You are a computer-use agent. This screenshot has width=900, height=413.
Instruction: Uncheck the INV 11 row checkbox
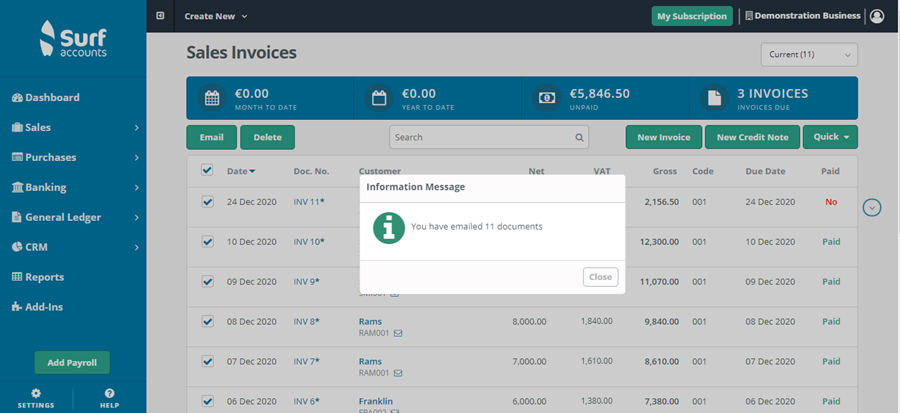coord(208,201)
